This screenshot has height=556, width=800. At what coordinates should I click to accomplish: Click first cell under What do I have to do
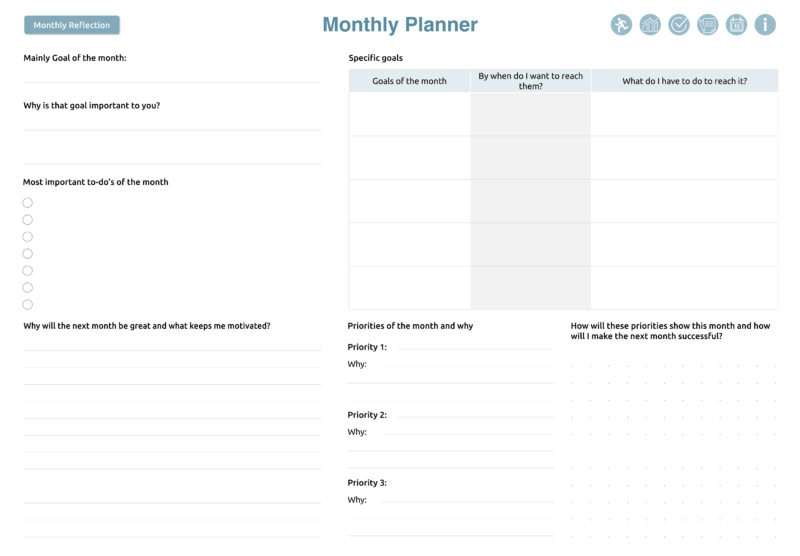click(x=684, y=114)
